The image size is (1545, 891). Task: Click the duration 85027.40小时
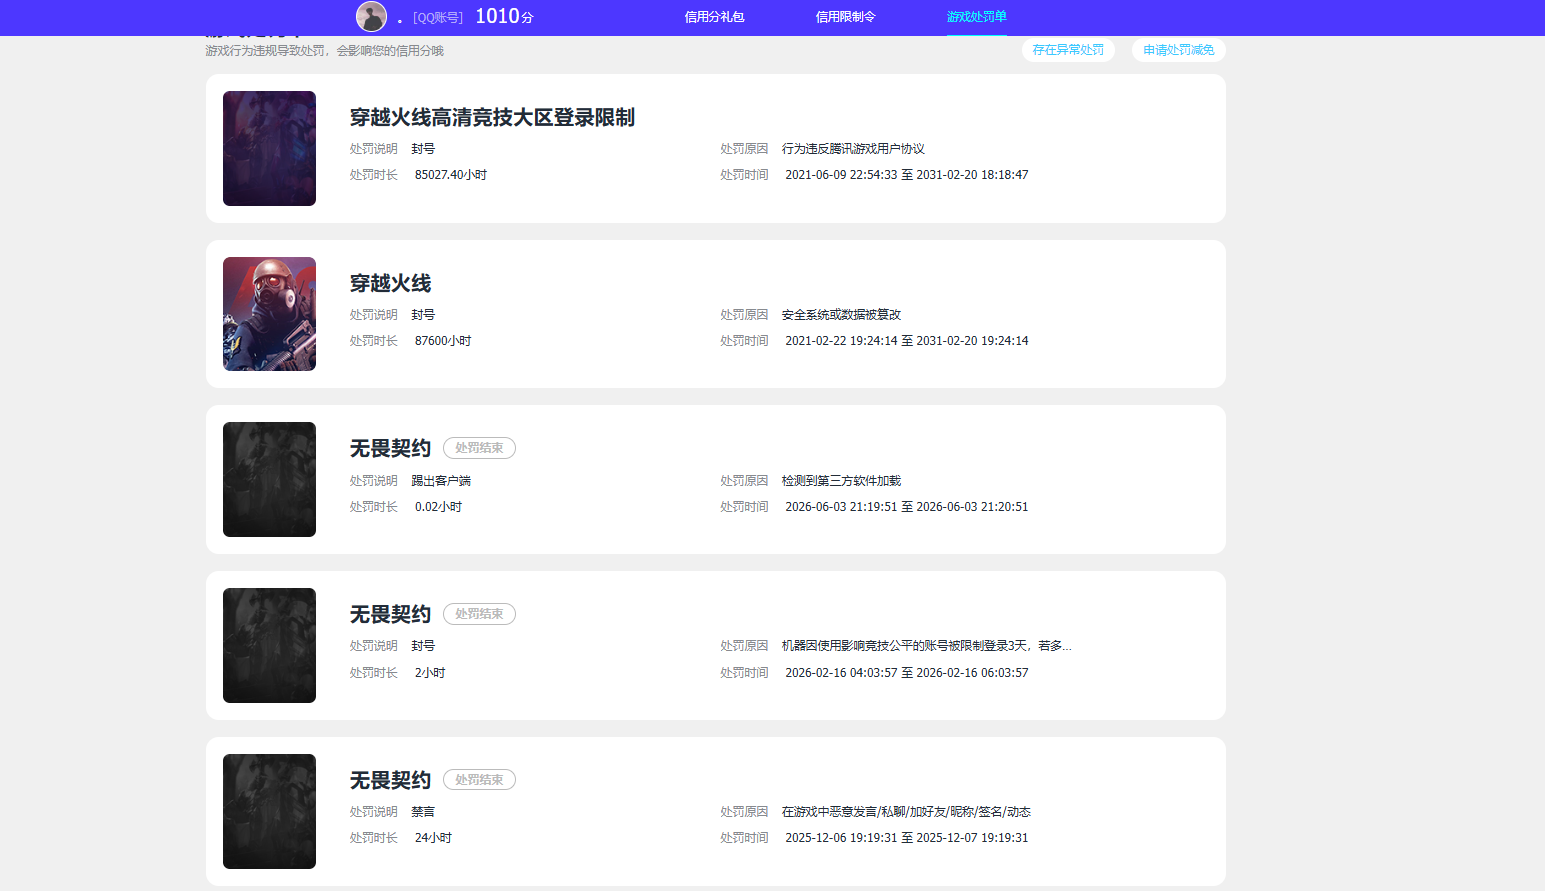451,175
